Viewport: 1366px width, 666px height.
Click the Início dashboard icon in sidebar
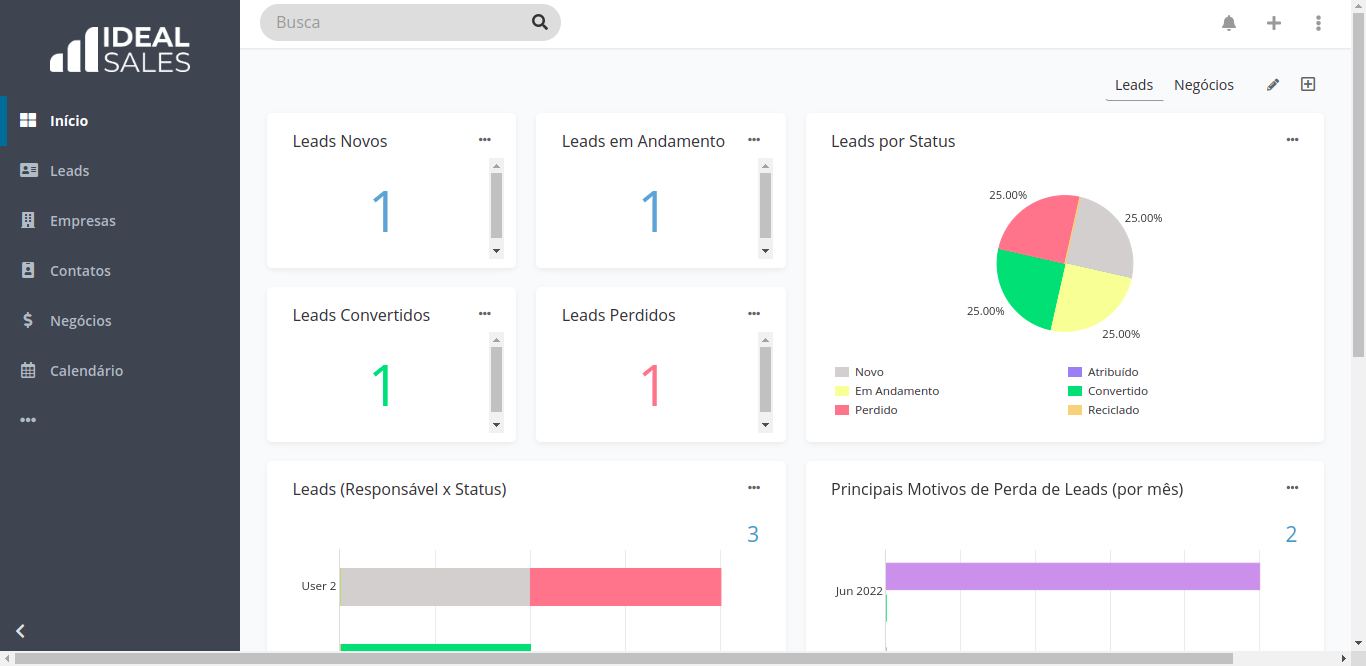tap(28, 120)
